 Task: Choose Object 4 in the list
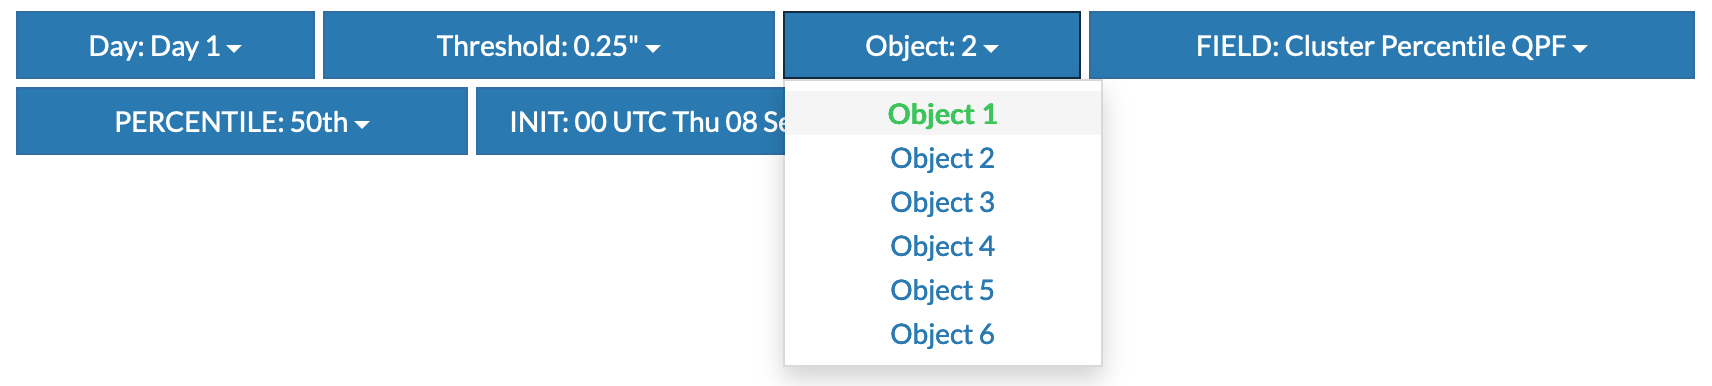[943, 246]
